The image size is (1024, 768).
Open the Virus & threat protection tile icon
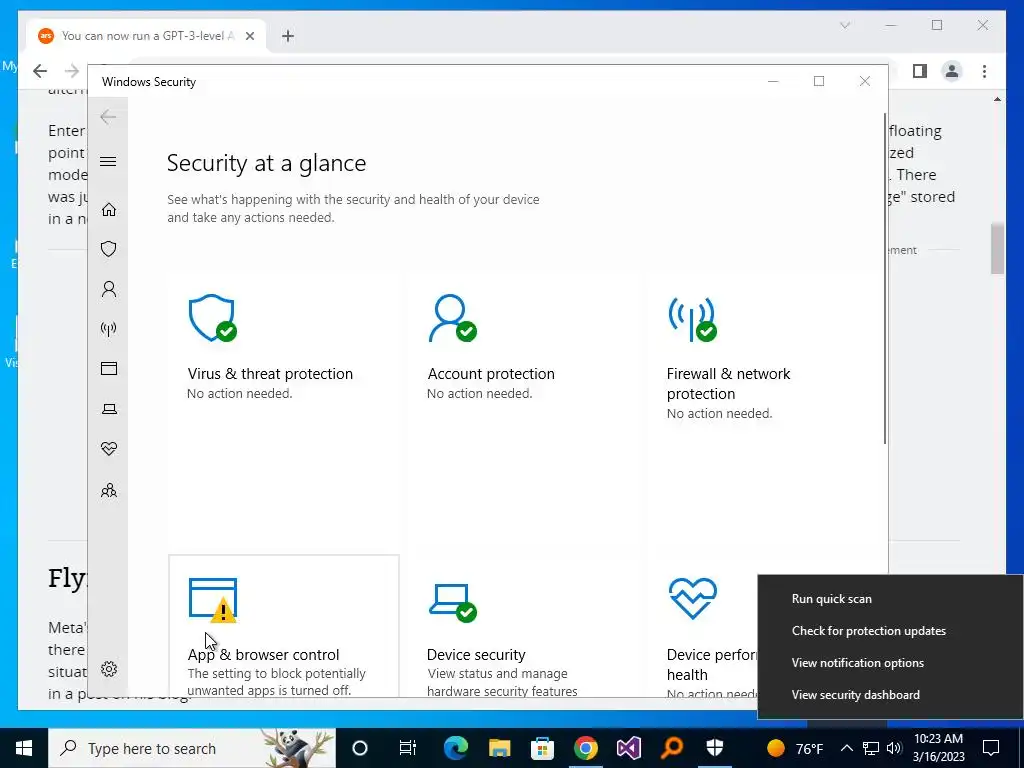(212, 318)
